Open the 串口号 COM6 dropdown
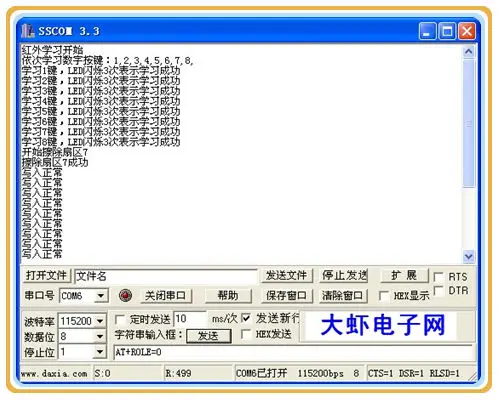The width and height of the screenshot is (500, 400). pyautogui.click(x=101, y=296)
